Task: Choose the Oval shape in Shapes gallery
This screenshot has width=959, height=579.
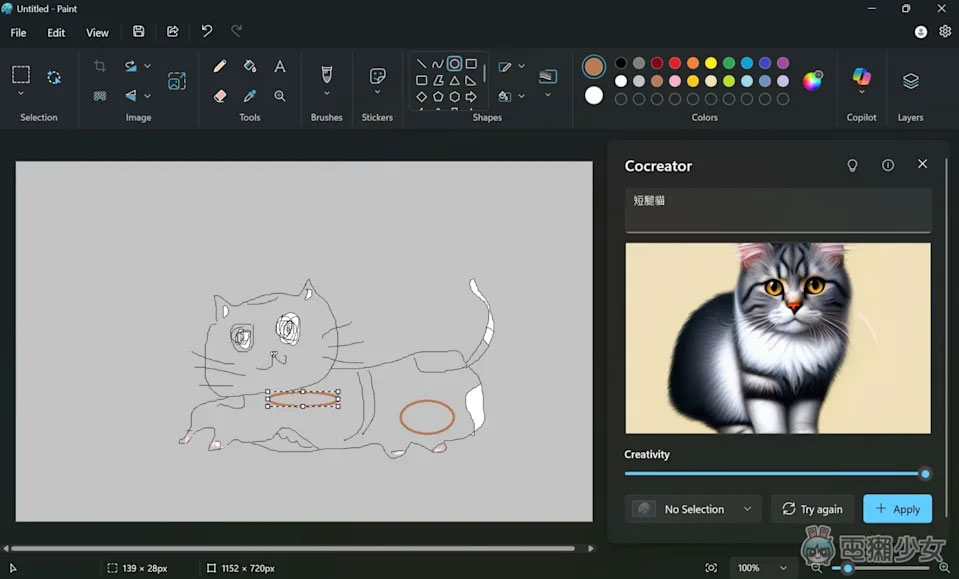Action: [454, 64]
